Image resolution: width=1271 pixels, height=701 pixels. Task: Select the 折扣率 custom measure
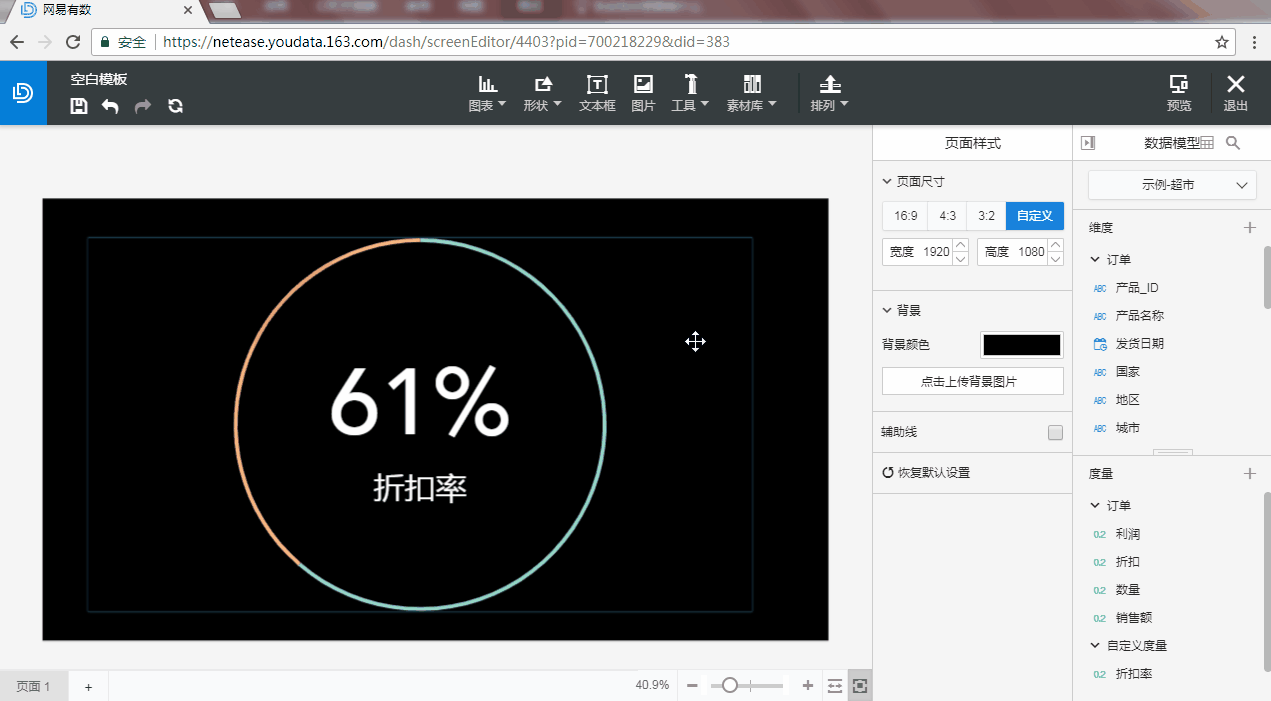click(1133, 674)
